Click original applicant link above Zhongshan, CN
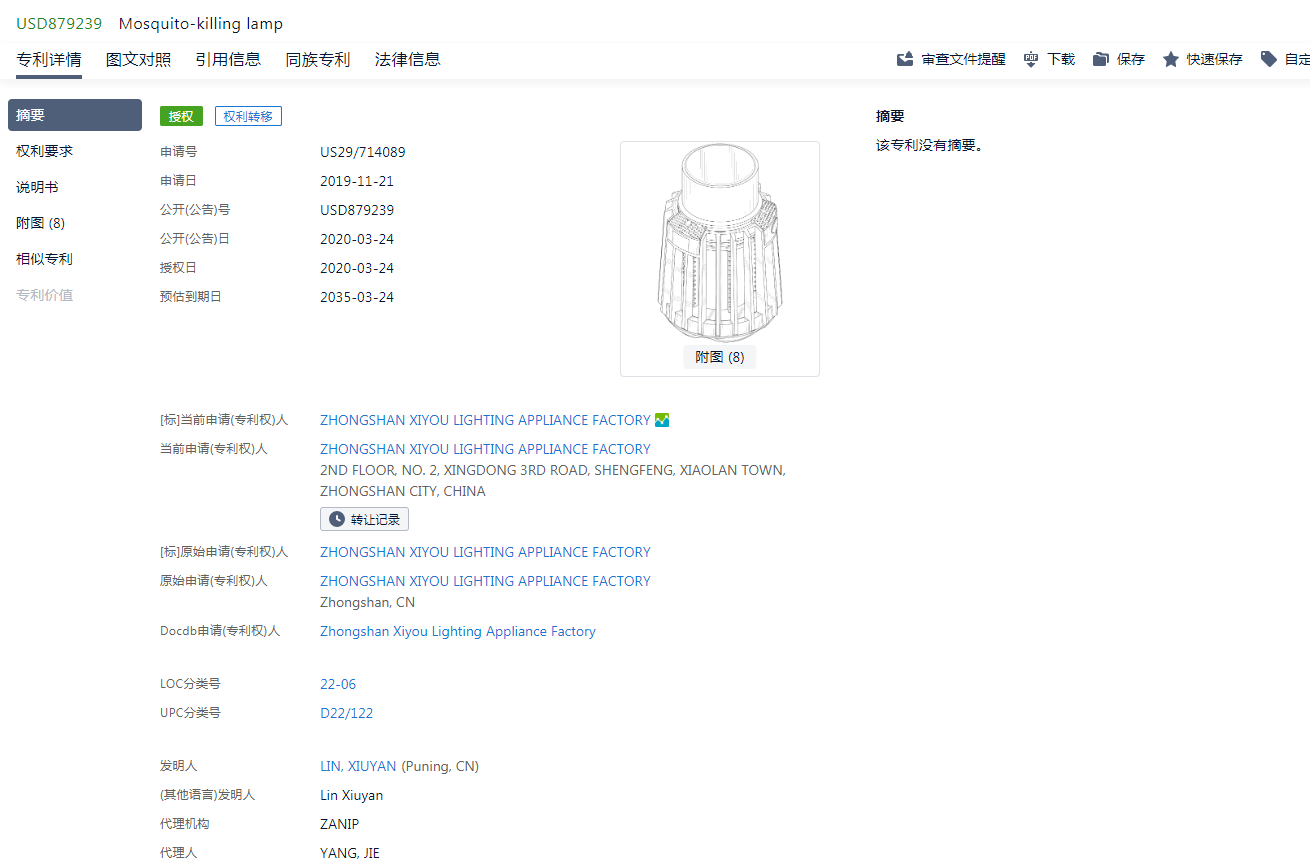The image size is (1310, 863). point(485,581)
